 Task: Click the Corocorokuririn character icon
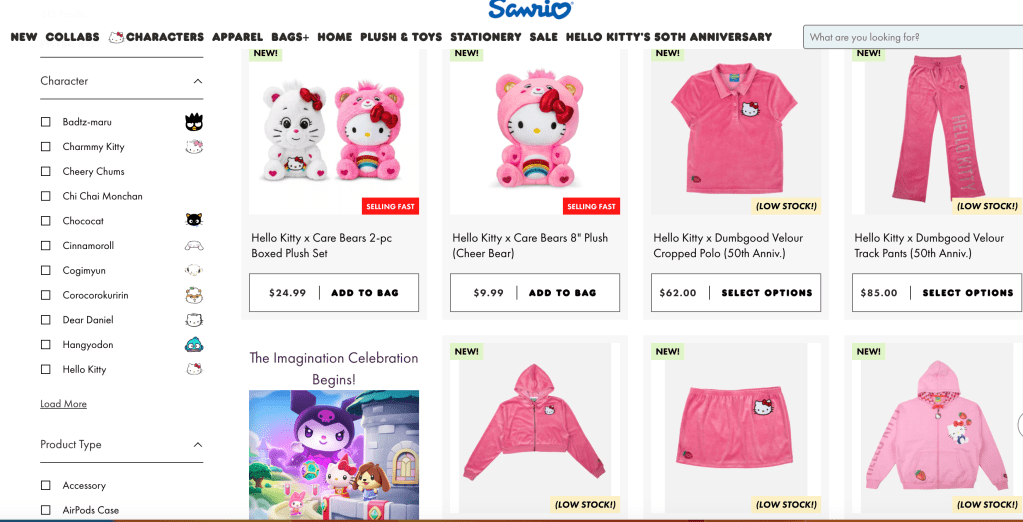[x=194, y=295]
